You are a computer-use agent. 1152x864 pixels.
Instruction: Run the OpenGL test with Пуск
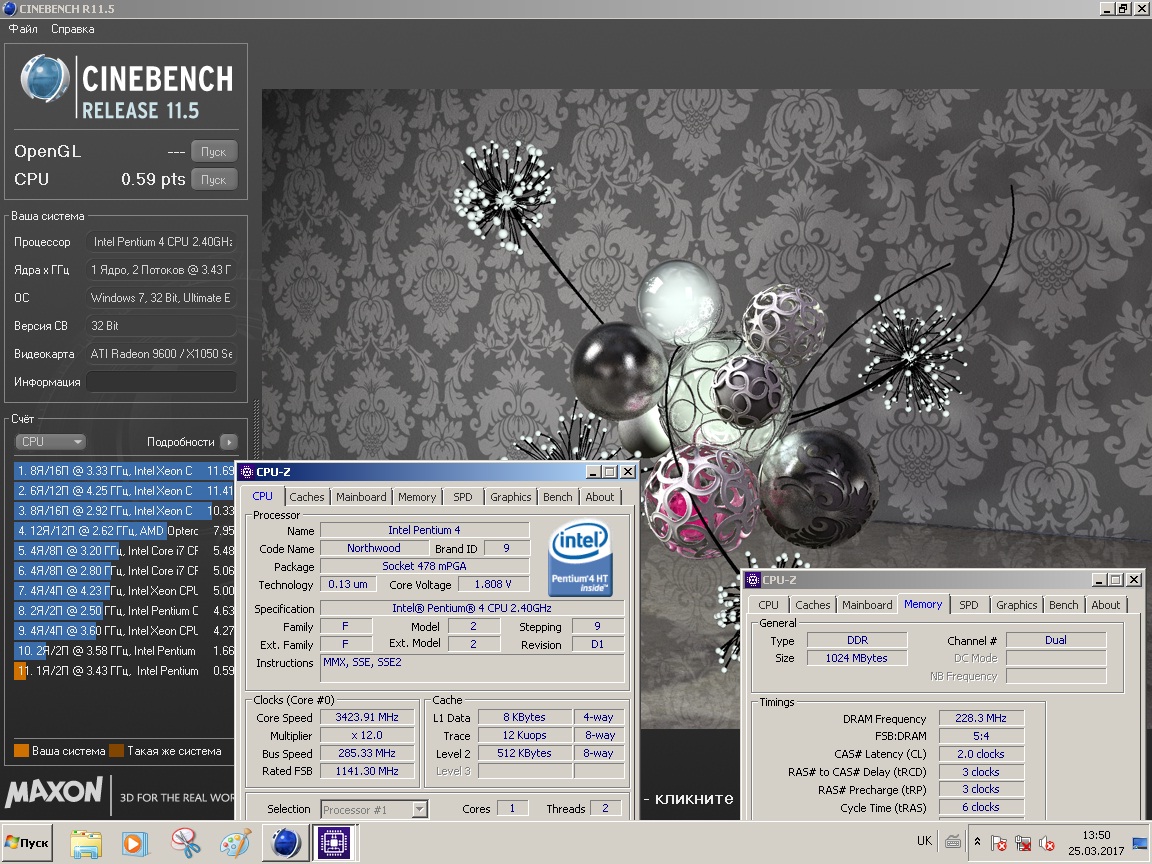[214, 151]
